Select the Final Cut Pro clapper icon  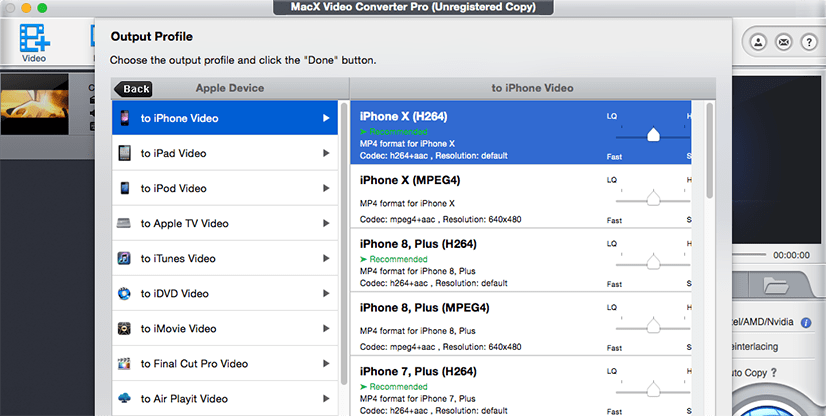[124, 363]
